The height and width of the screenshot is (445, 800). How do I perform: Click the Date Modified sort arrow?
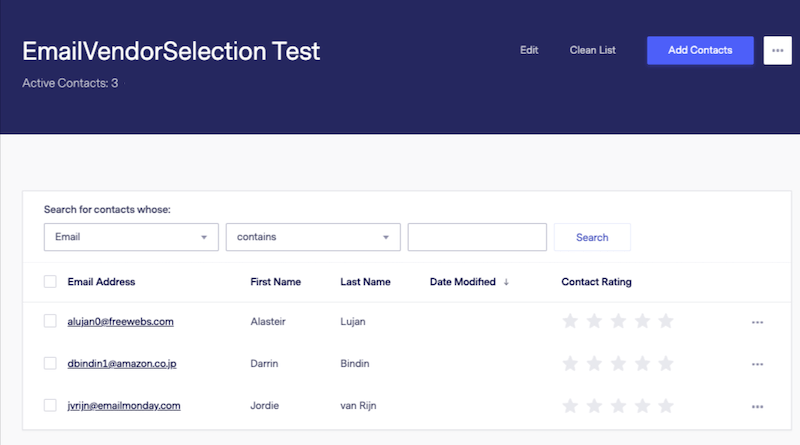click(506, 282)
